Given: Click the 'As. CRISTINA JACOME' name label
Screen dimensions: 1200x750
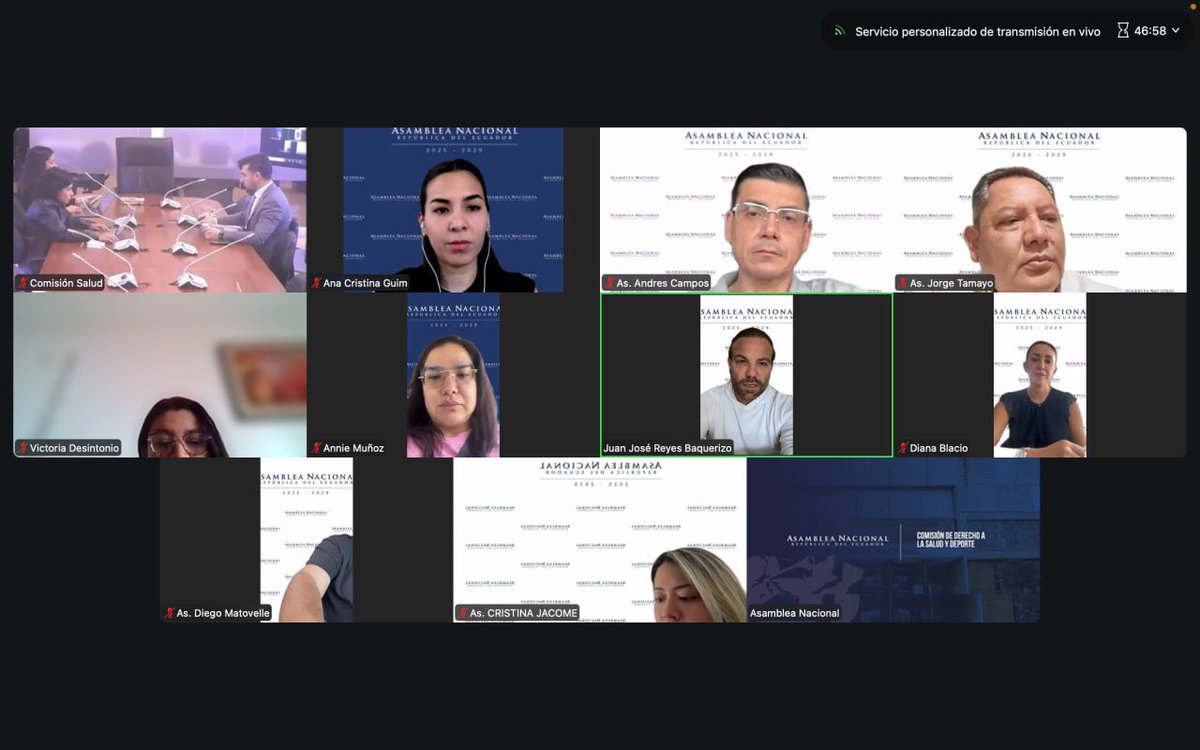Looking at the screenshot, I should click(524, 613).
